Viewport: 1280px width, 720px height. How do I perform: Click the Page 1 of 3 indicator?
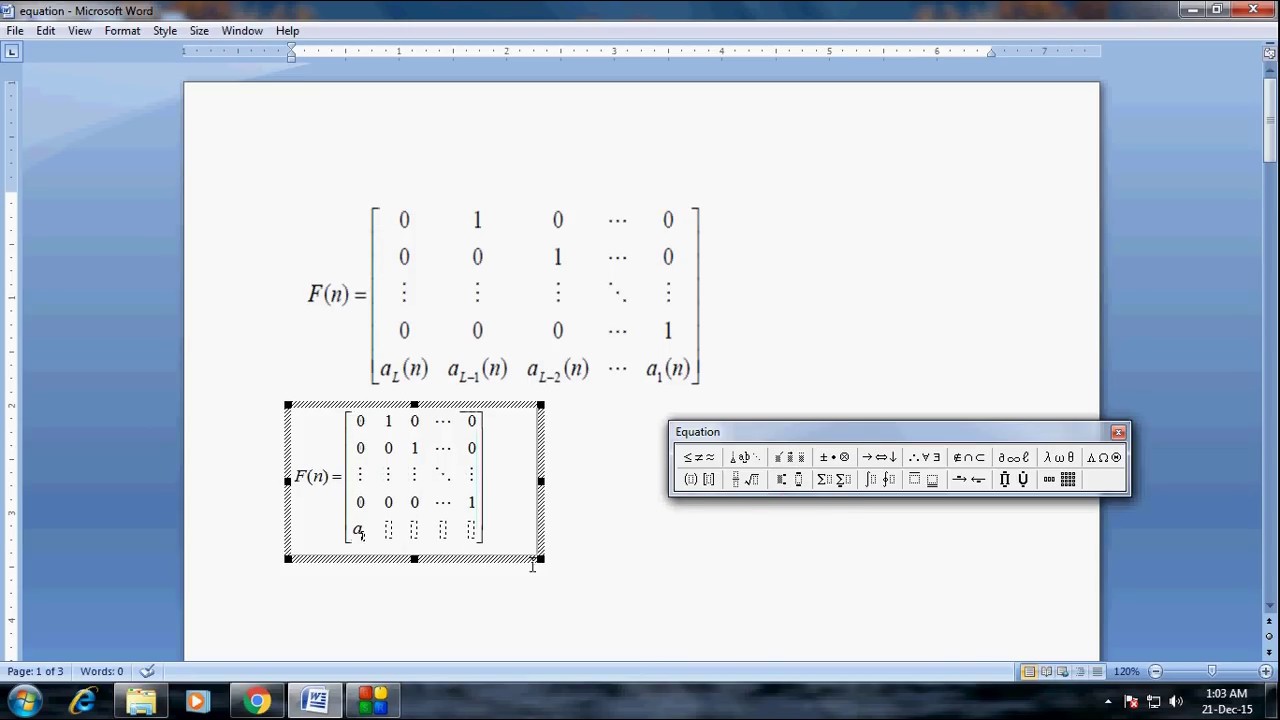35,671
